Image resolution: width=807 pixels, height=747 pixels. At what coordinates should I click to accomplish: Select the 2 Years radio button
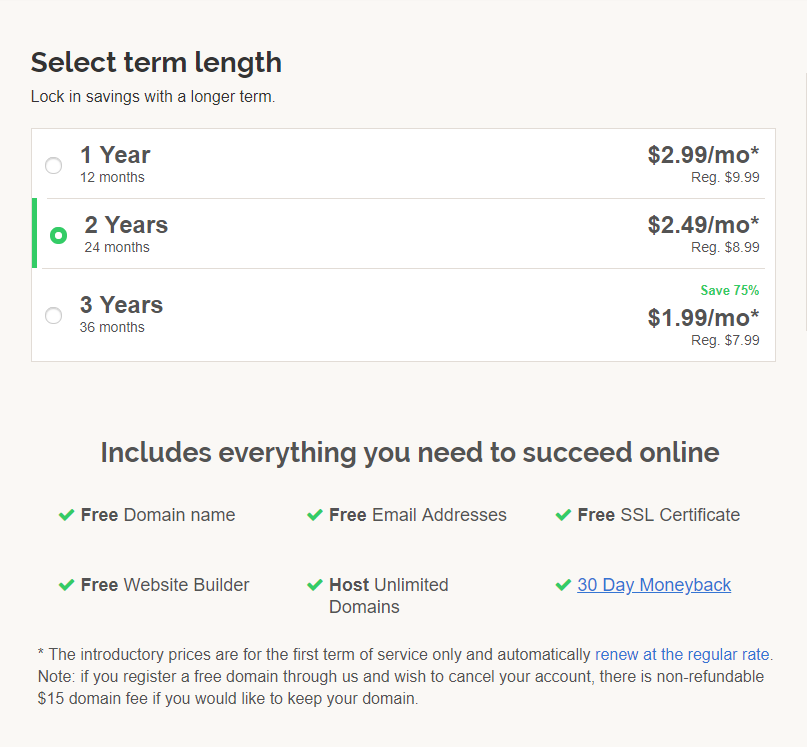coord(58,235)
